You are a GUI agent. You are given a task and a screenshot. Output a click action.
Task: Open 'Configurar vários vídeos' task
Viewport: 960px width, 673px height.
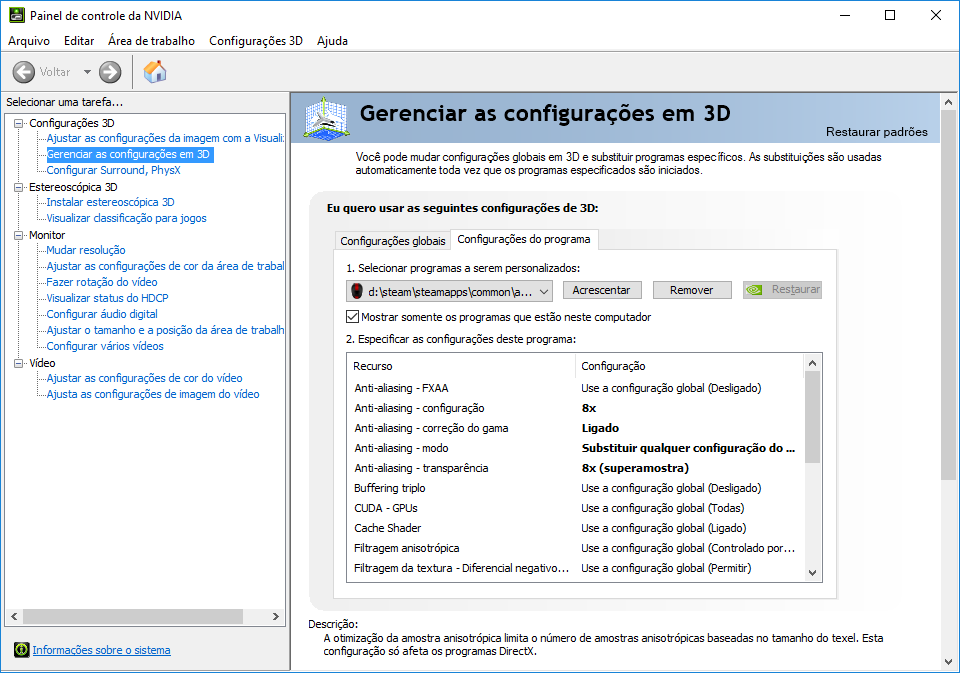[105, 346]
